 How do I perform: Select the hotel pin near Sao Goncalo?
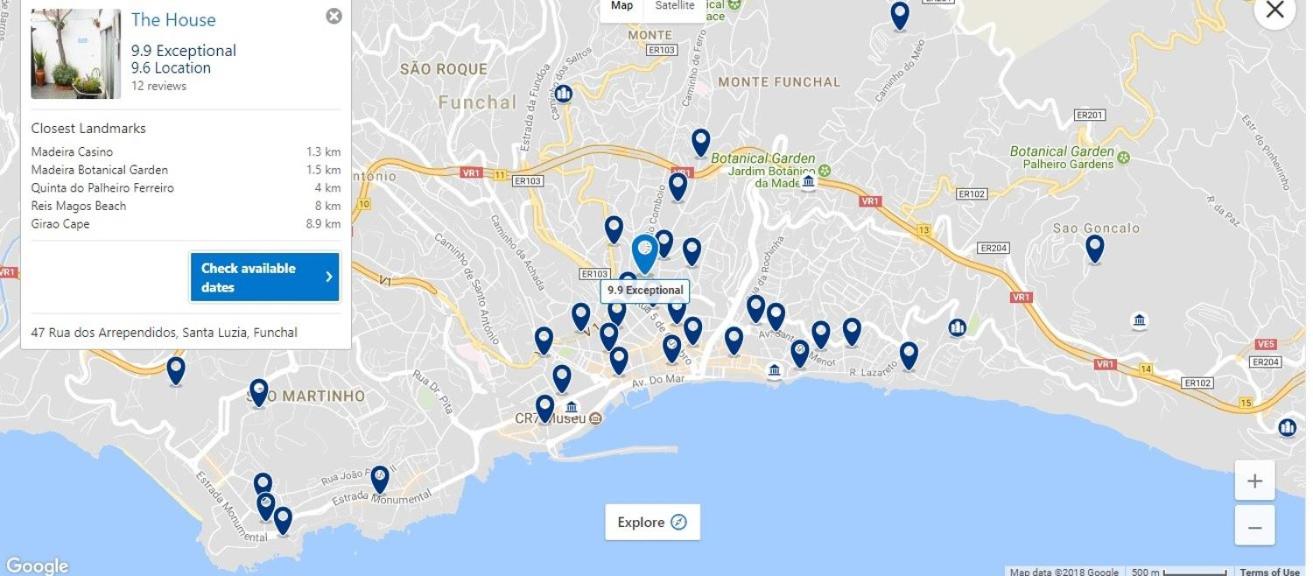coord(1095,248)
